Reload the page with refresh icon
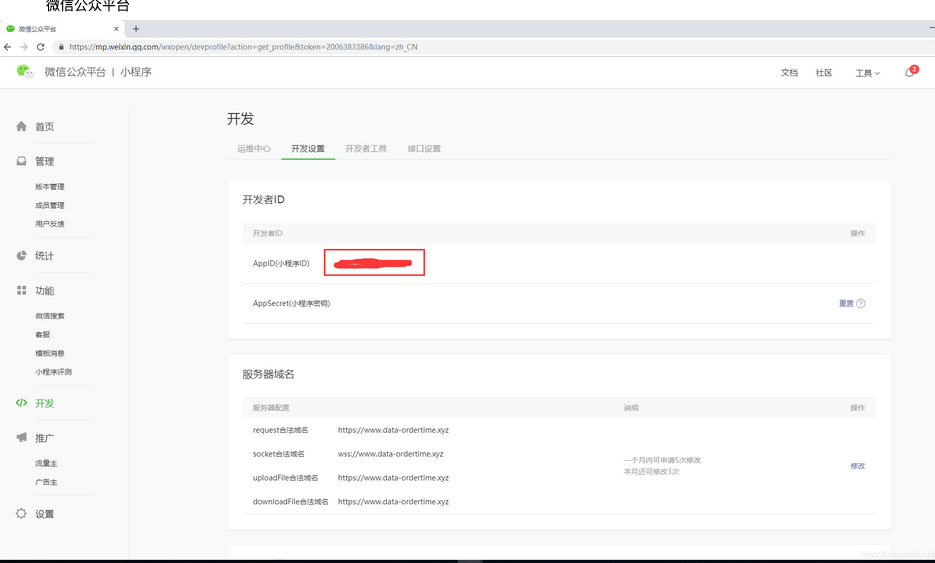This screenshot has height=563, width=935. click(41, 47)
